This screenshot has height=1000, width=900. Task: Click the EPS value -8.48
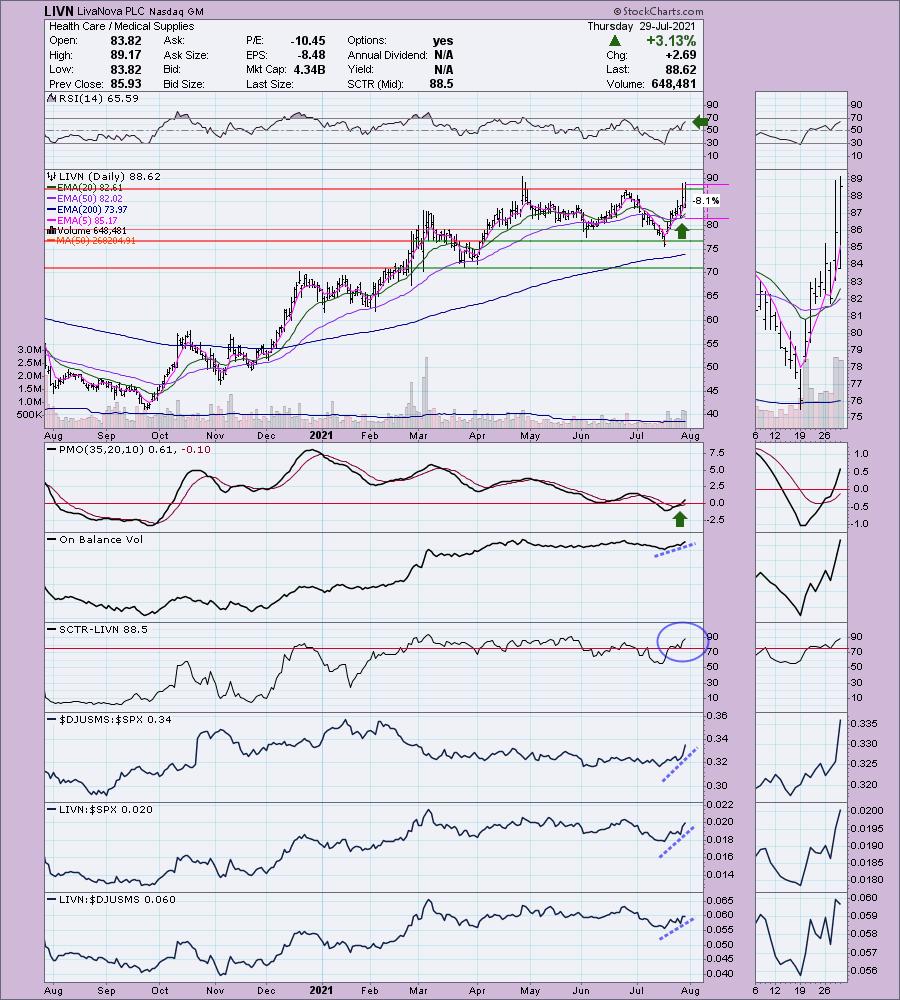310,55
